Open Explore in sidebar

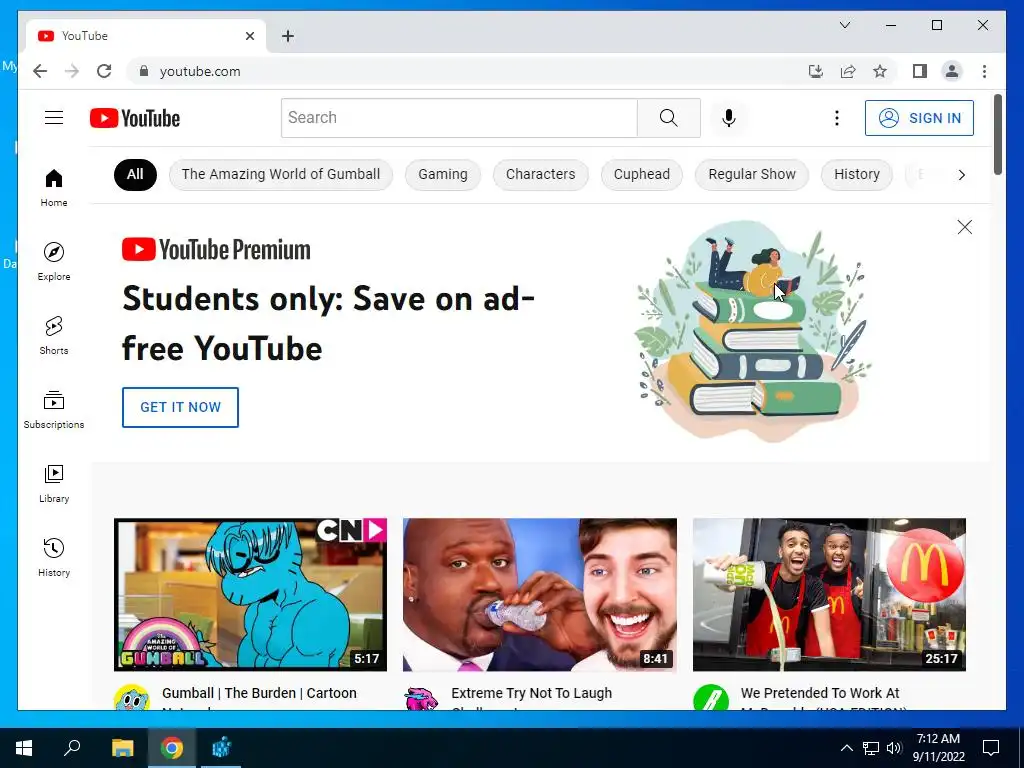[54, 261]
